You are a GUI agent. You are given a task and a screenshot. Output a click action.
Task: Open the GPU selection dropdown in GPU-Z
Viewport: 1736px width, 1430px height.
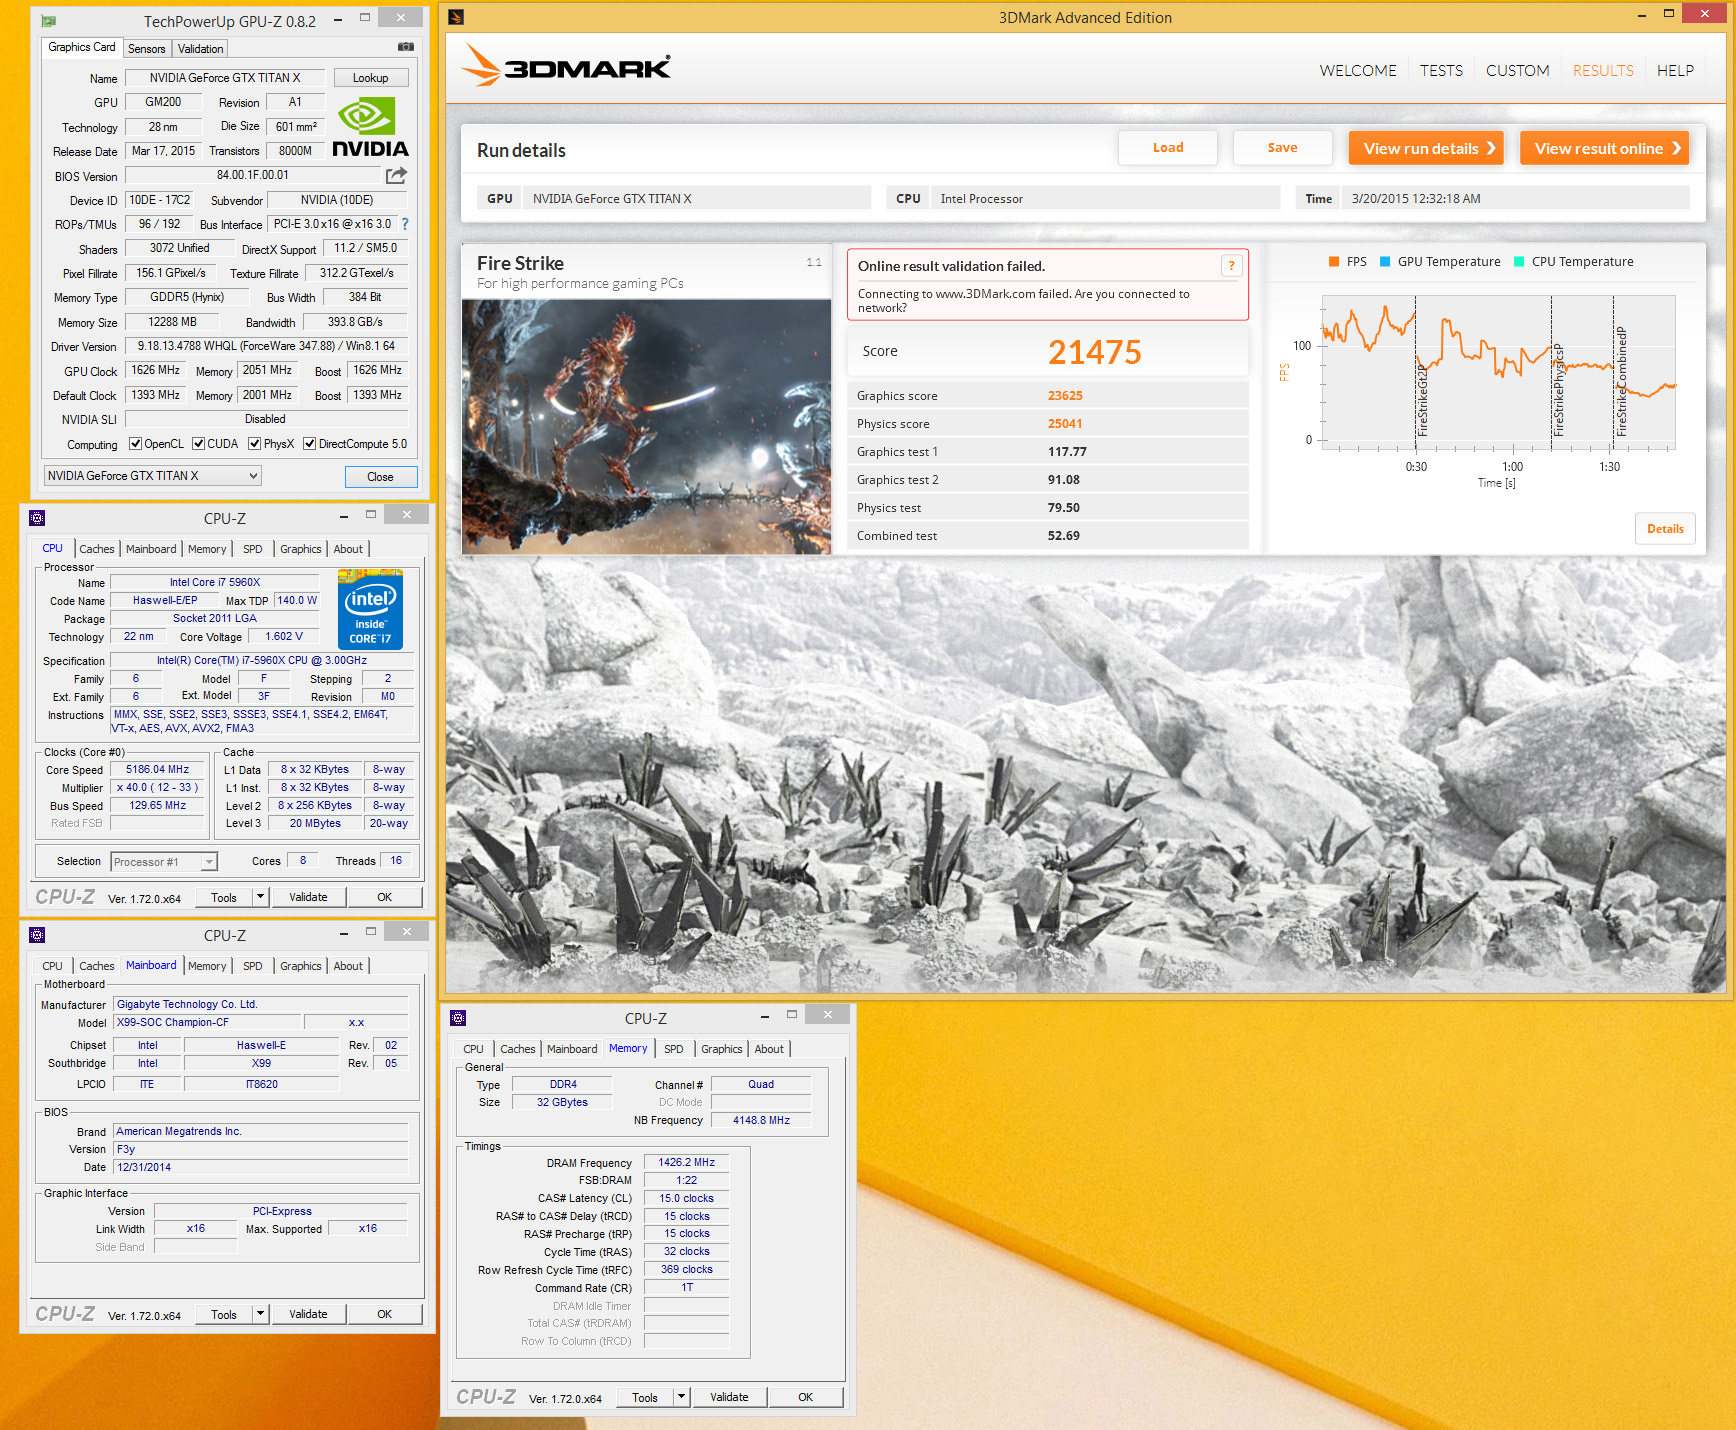point(153,476)
